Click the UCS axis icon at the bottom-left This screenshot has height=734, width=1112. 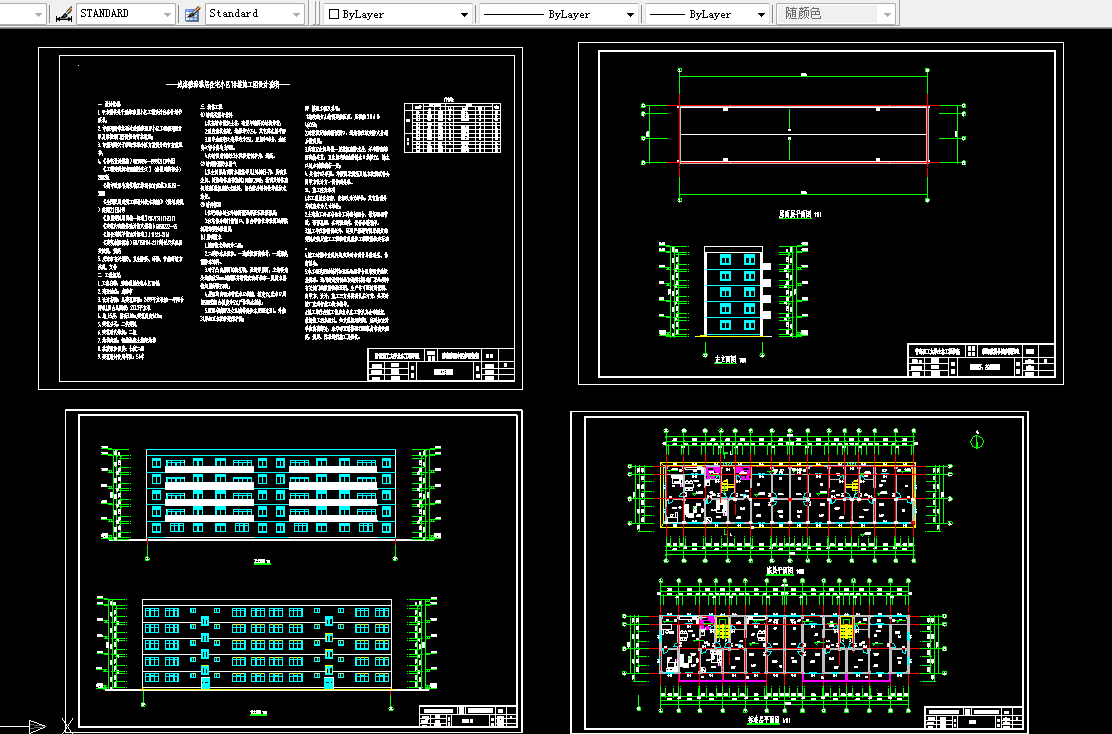click(x=35, y=725)
